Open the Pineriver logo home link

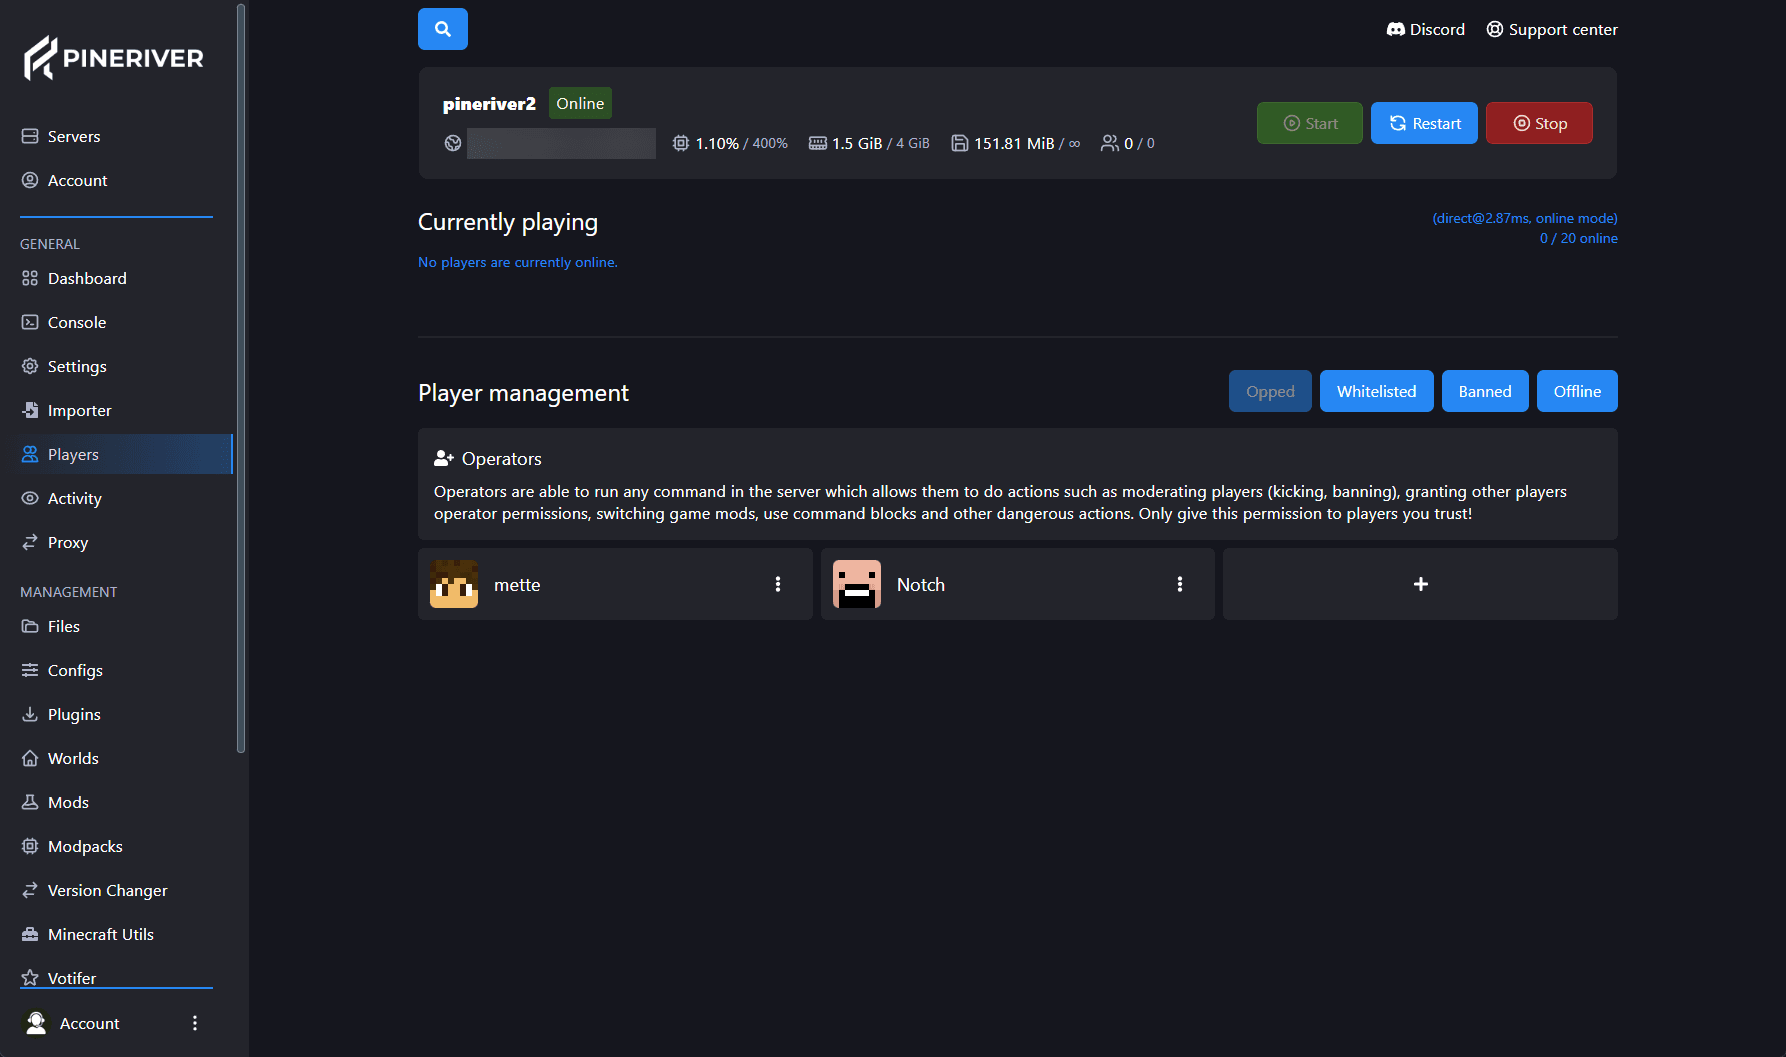click(113, 58)
